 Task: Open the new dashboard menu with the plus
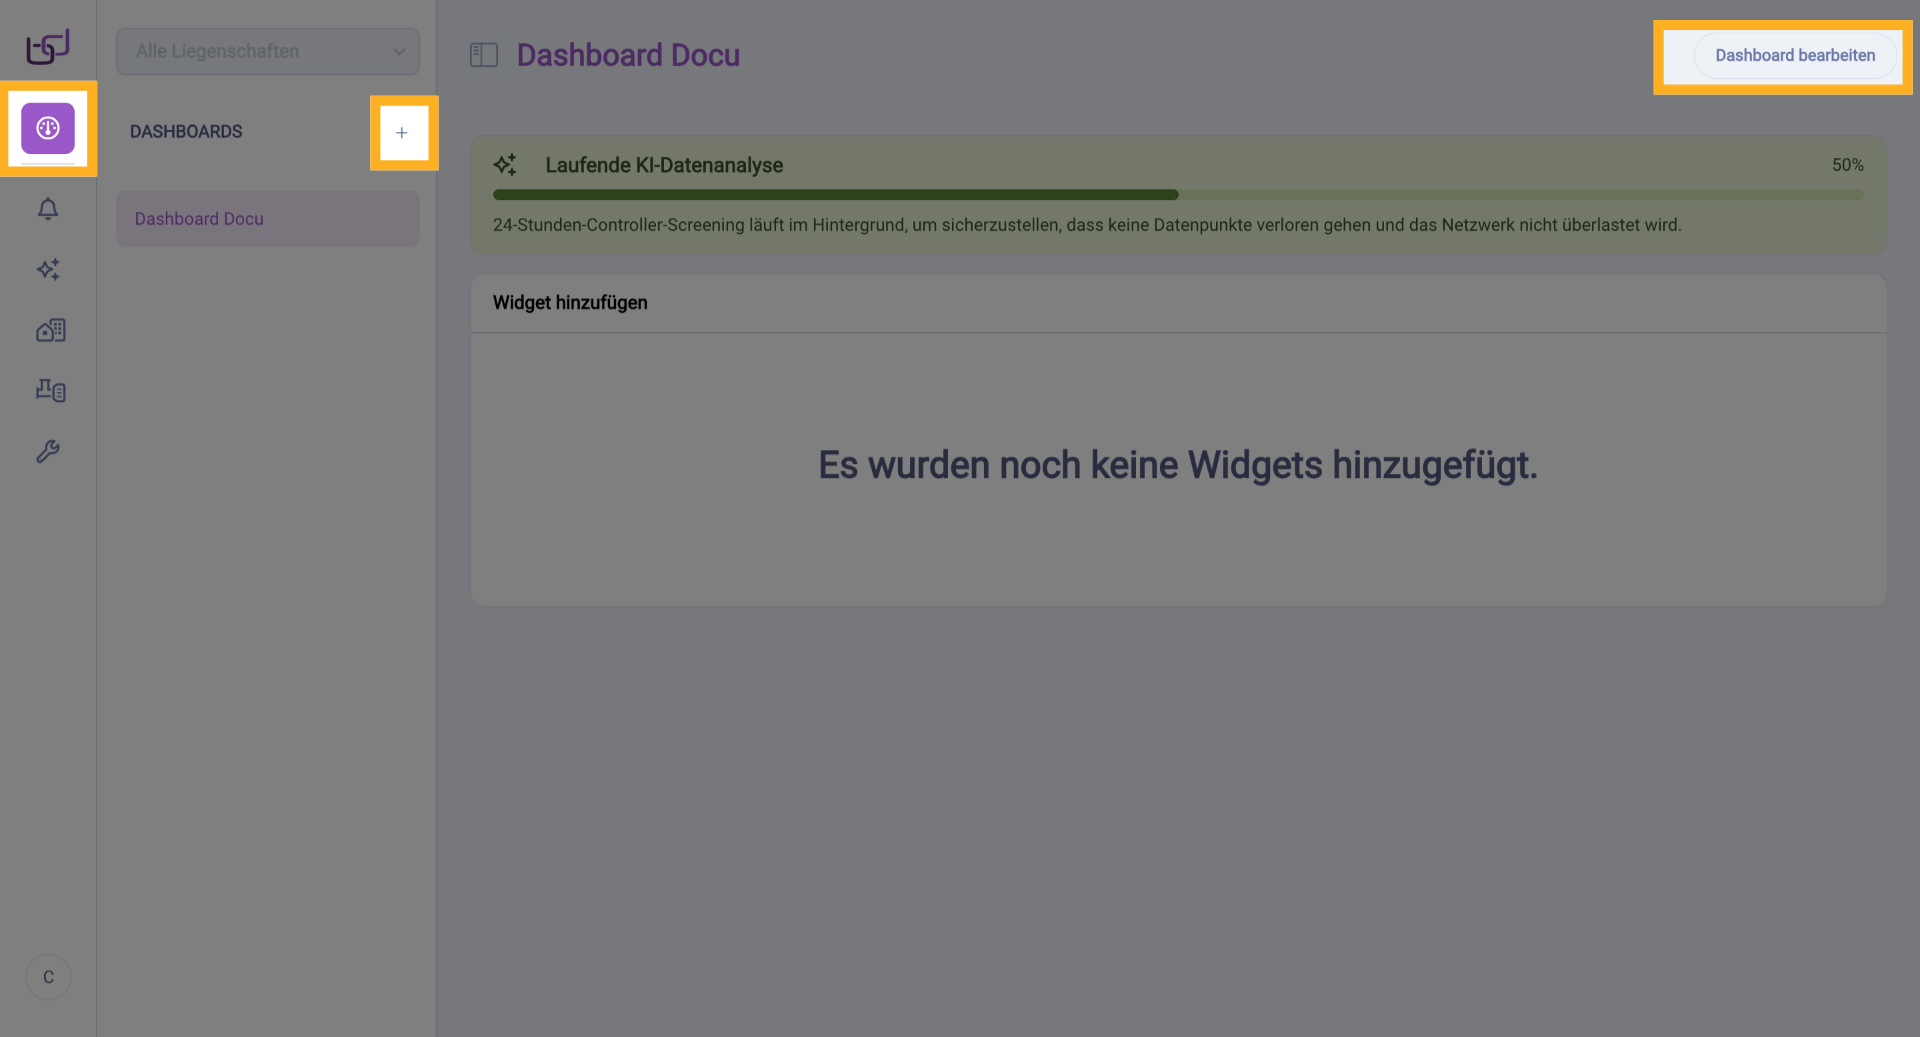click(x=403, y=131)
